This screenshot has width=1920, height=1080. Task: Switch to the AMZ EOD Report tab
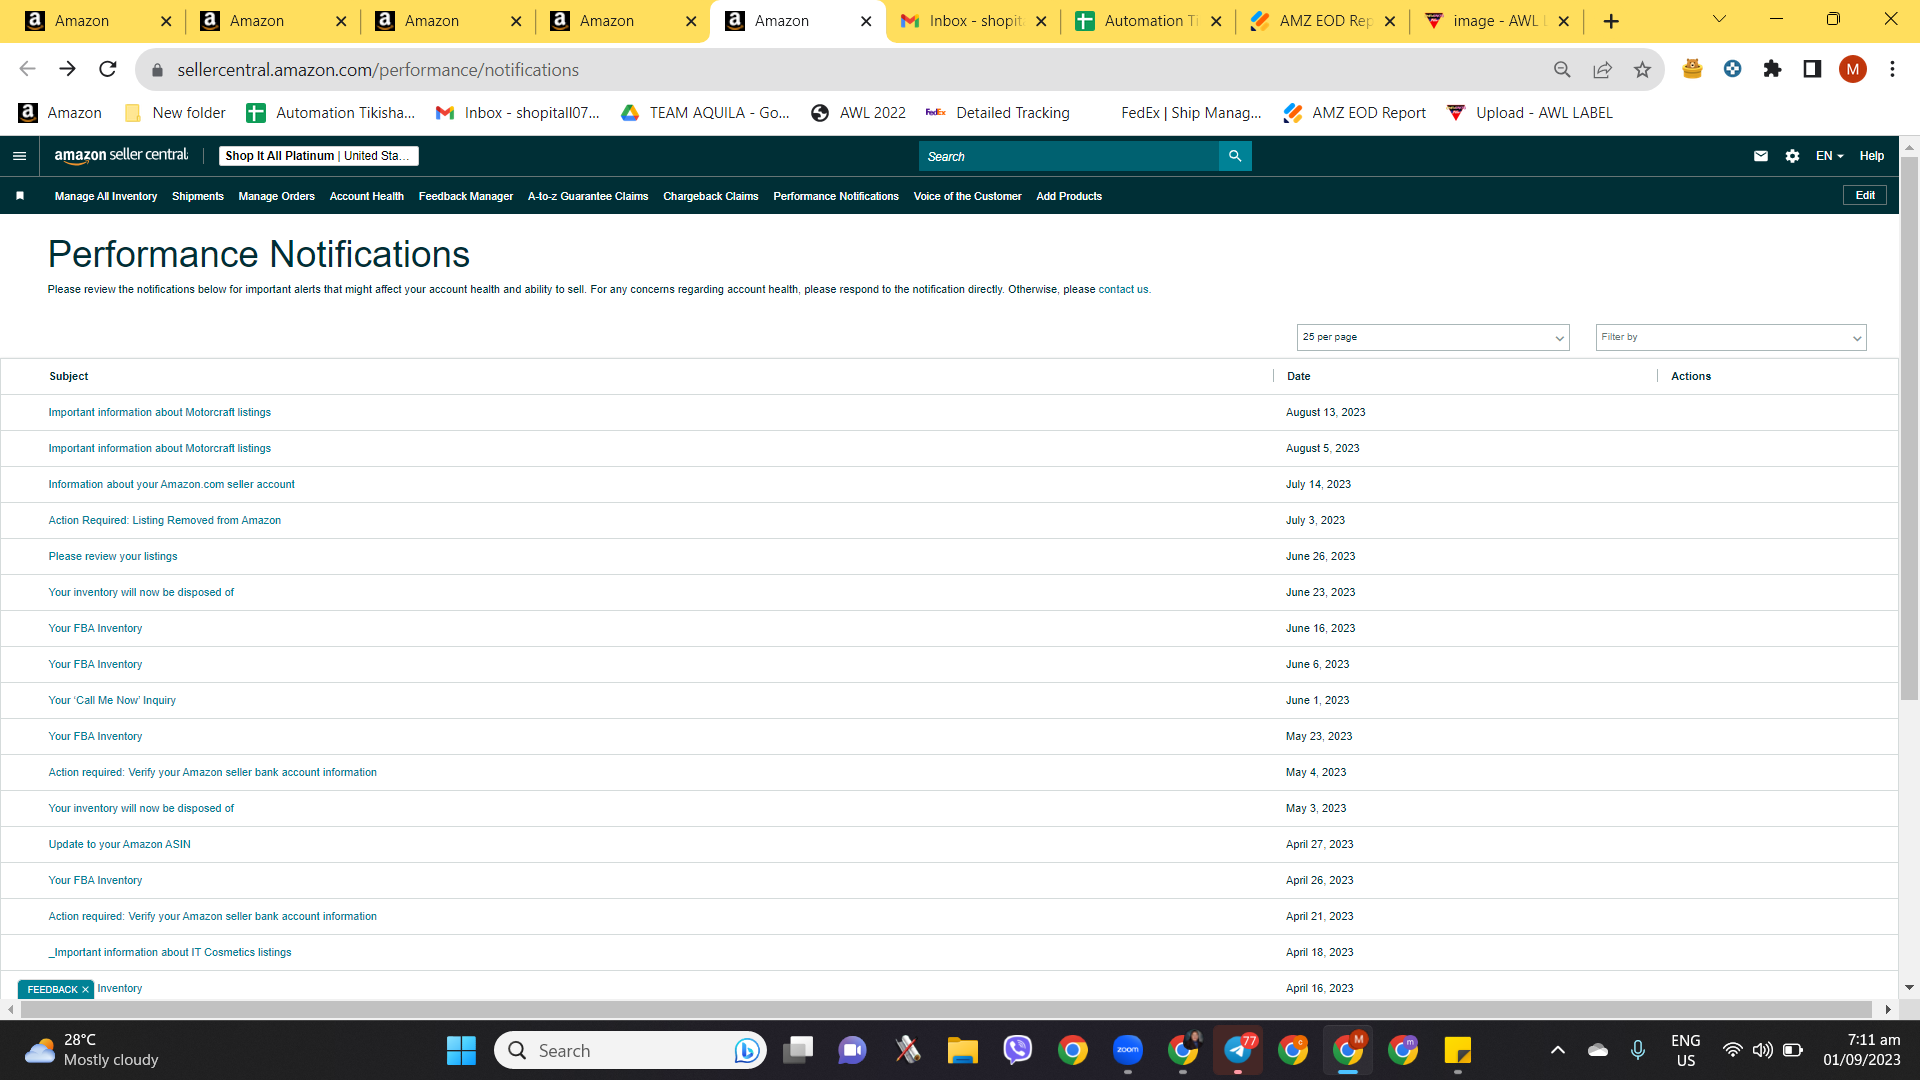click(x=1322, y=21)
